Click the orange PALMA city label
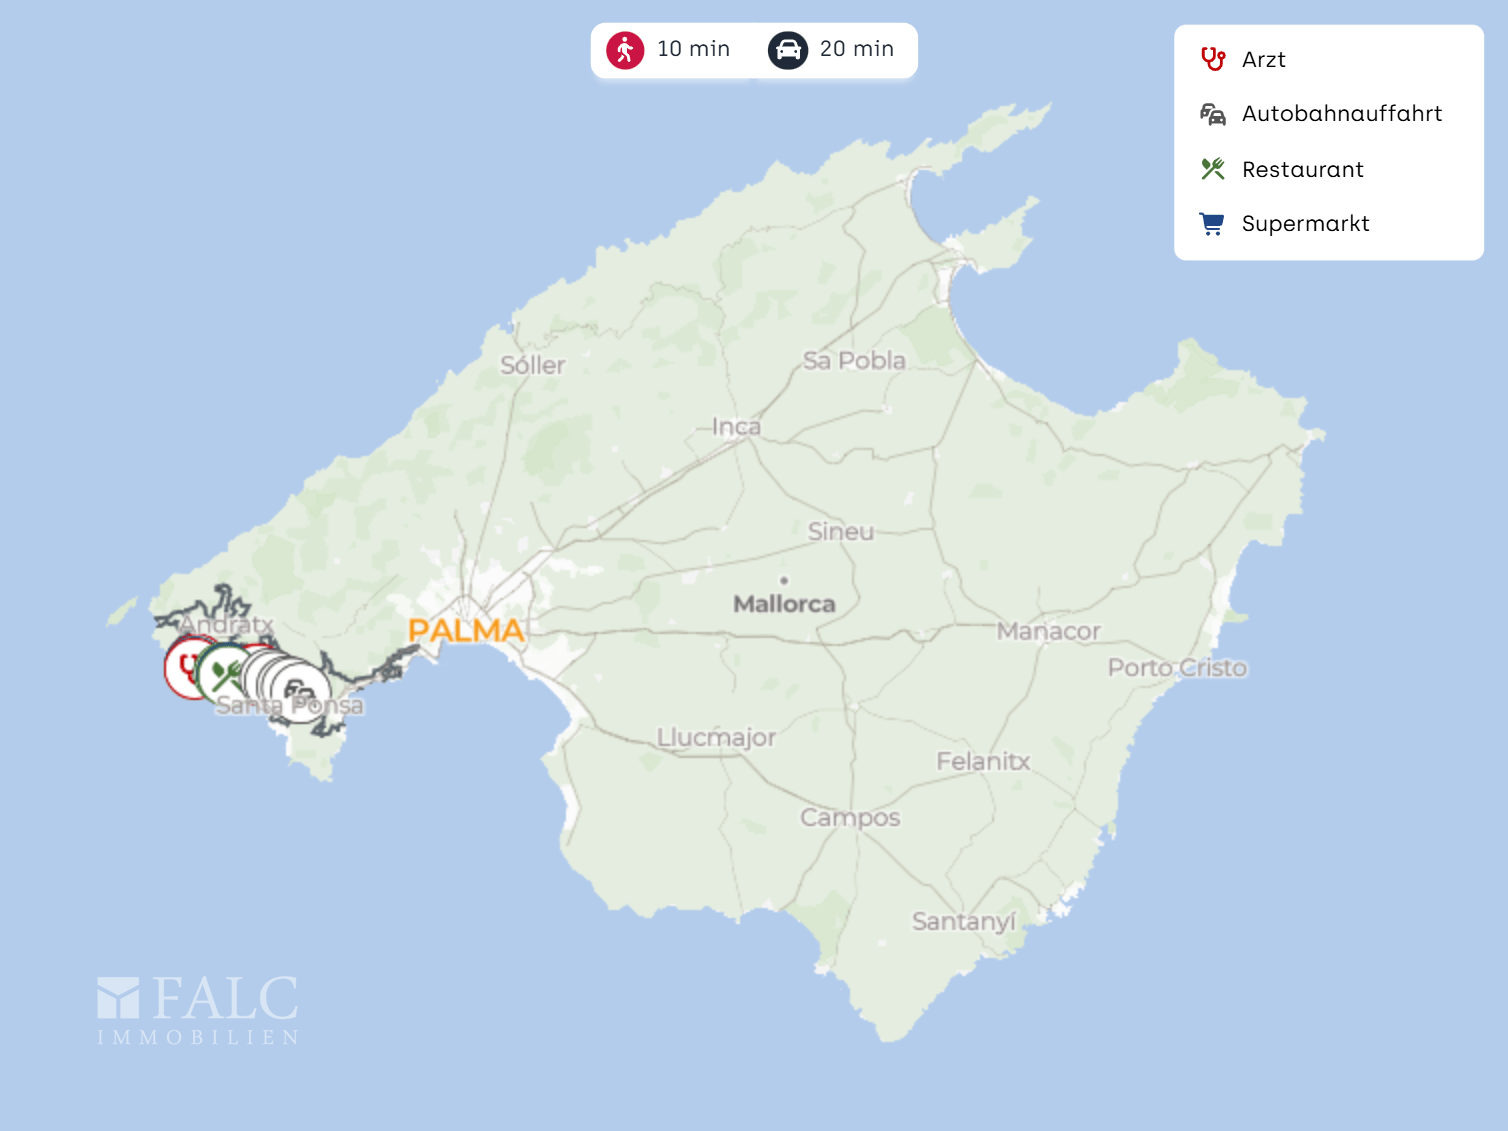Image resolution: width=1508 pixels, height=1131 pixels. coord(466,631)
